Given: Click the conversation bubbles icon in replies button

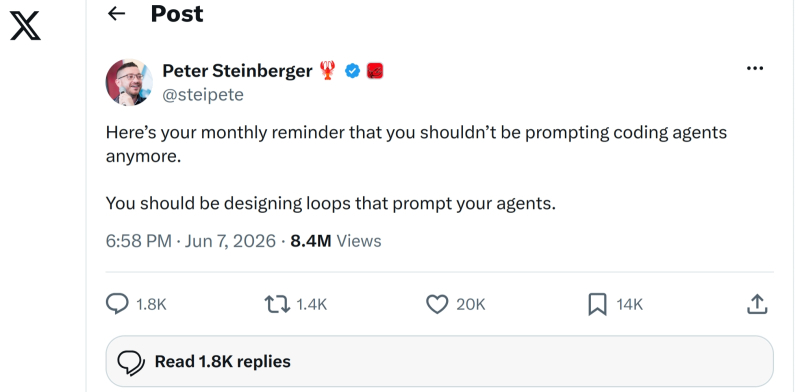Looking at the screenshot, I should pos(131,362).
